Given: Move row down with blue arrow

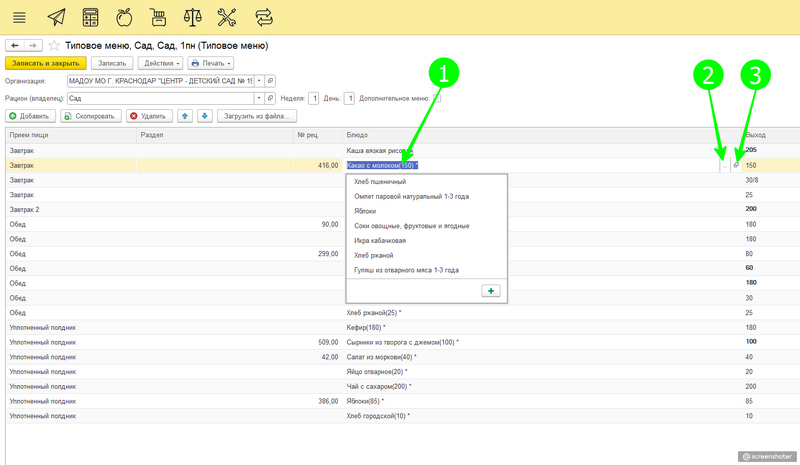Looking at the screenshot, I should tap(204, 116).
